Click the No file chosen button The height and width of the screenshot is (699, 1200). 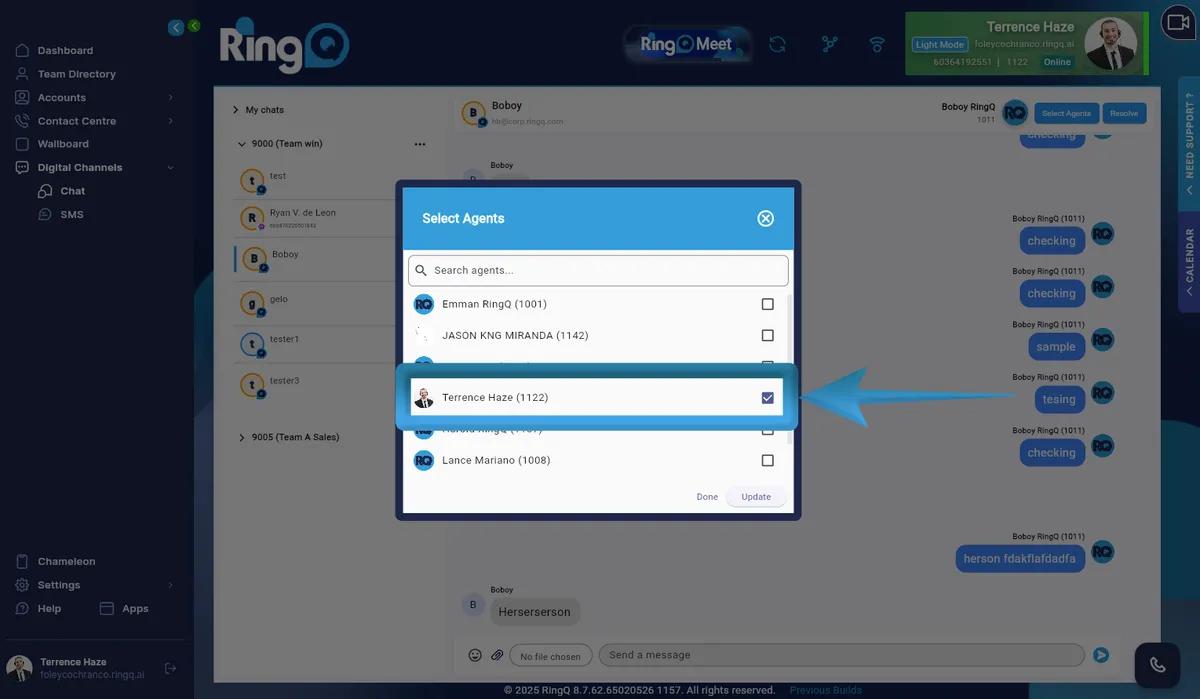click(551, 656)
